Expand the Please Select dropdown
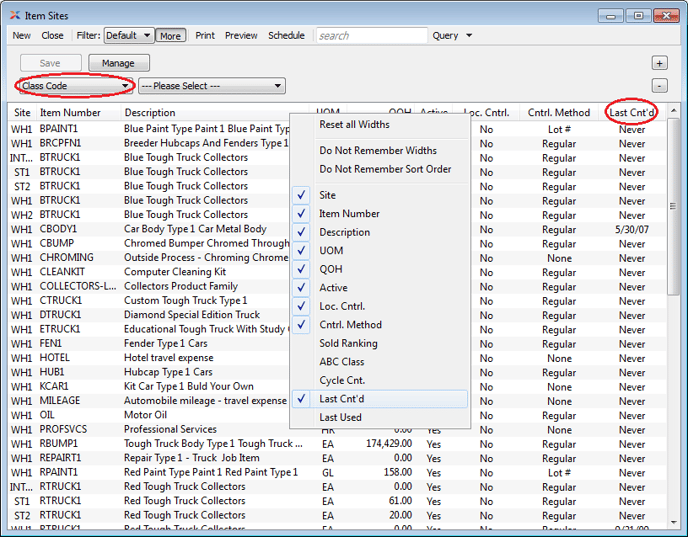688x537 pixels. tap(211, 86)
